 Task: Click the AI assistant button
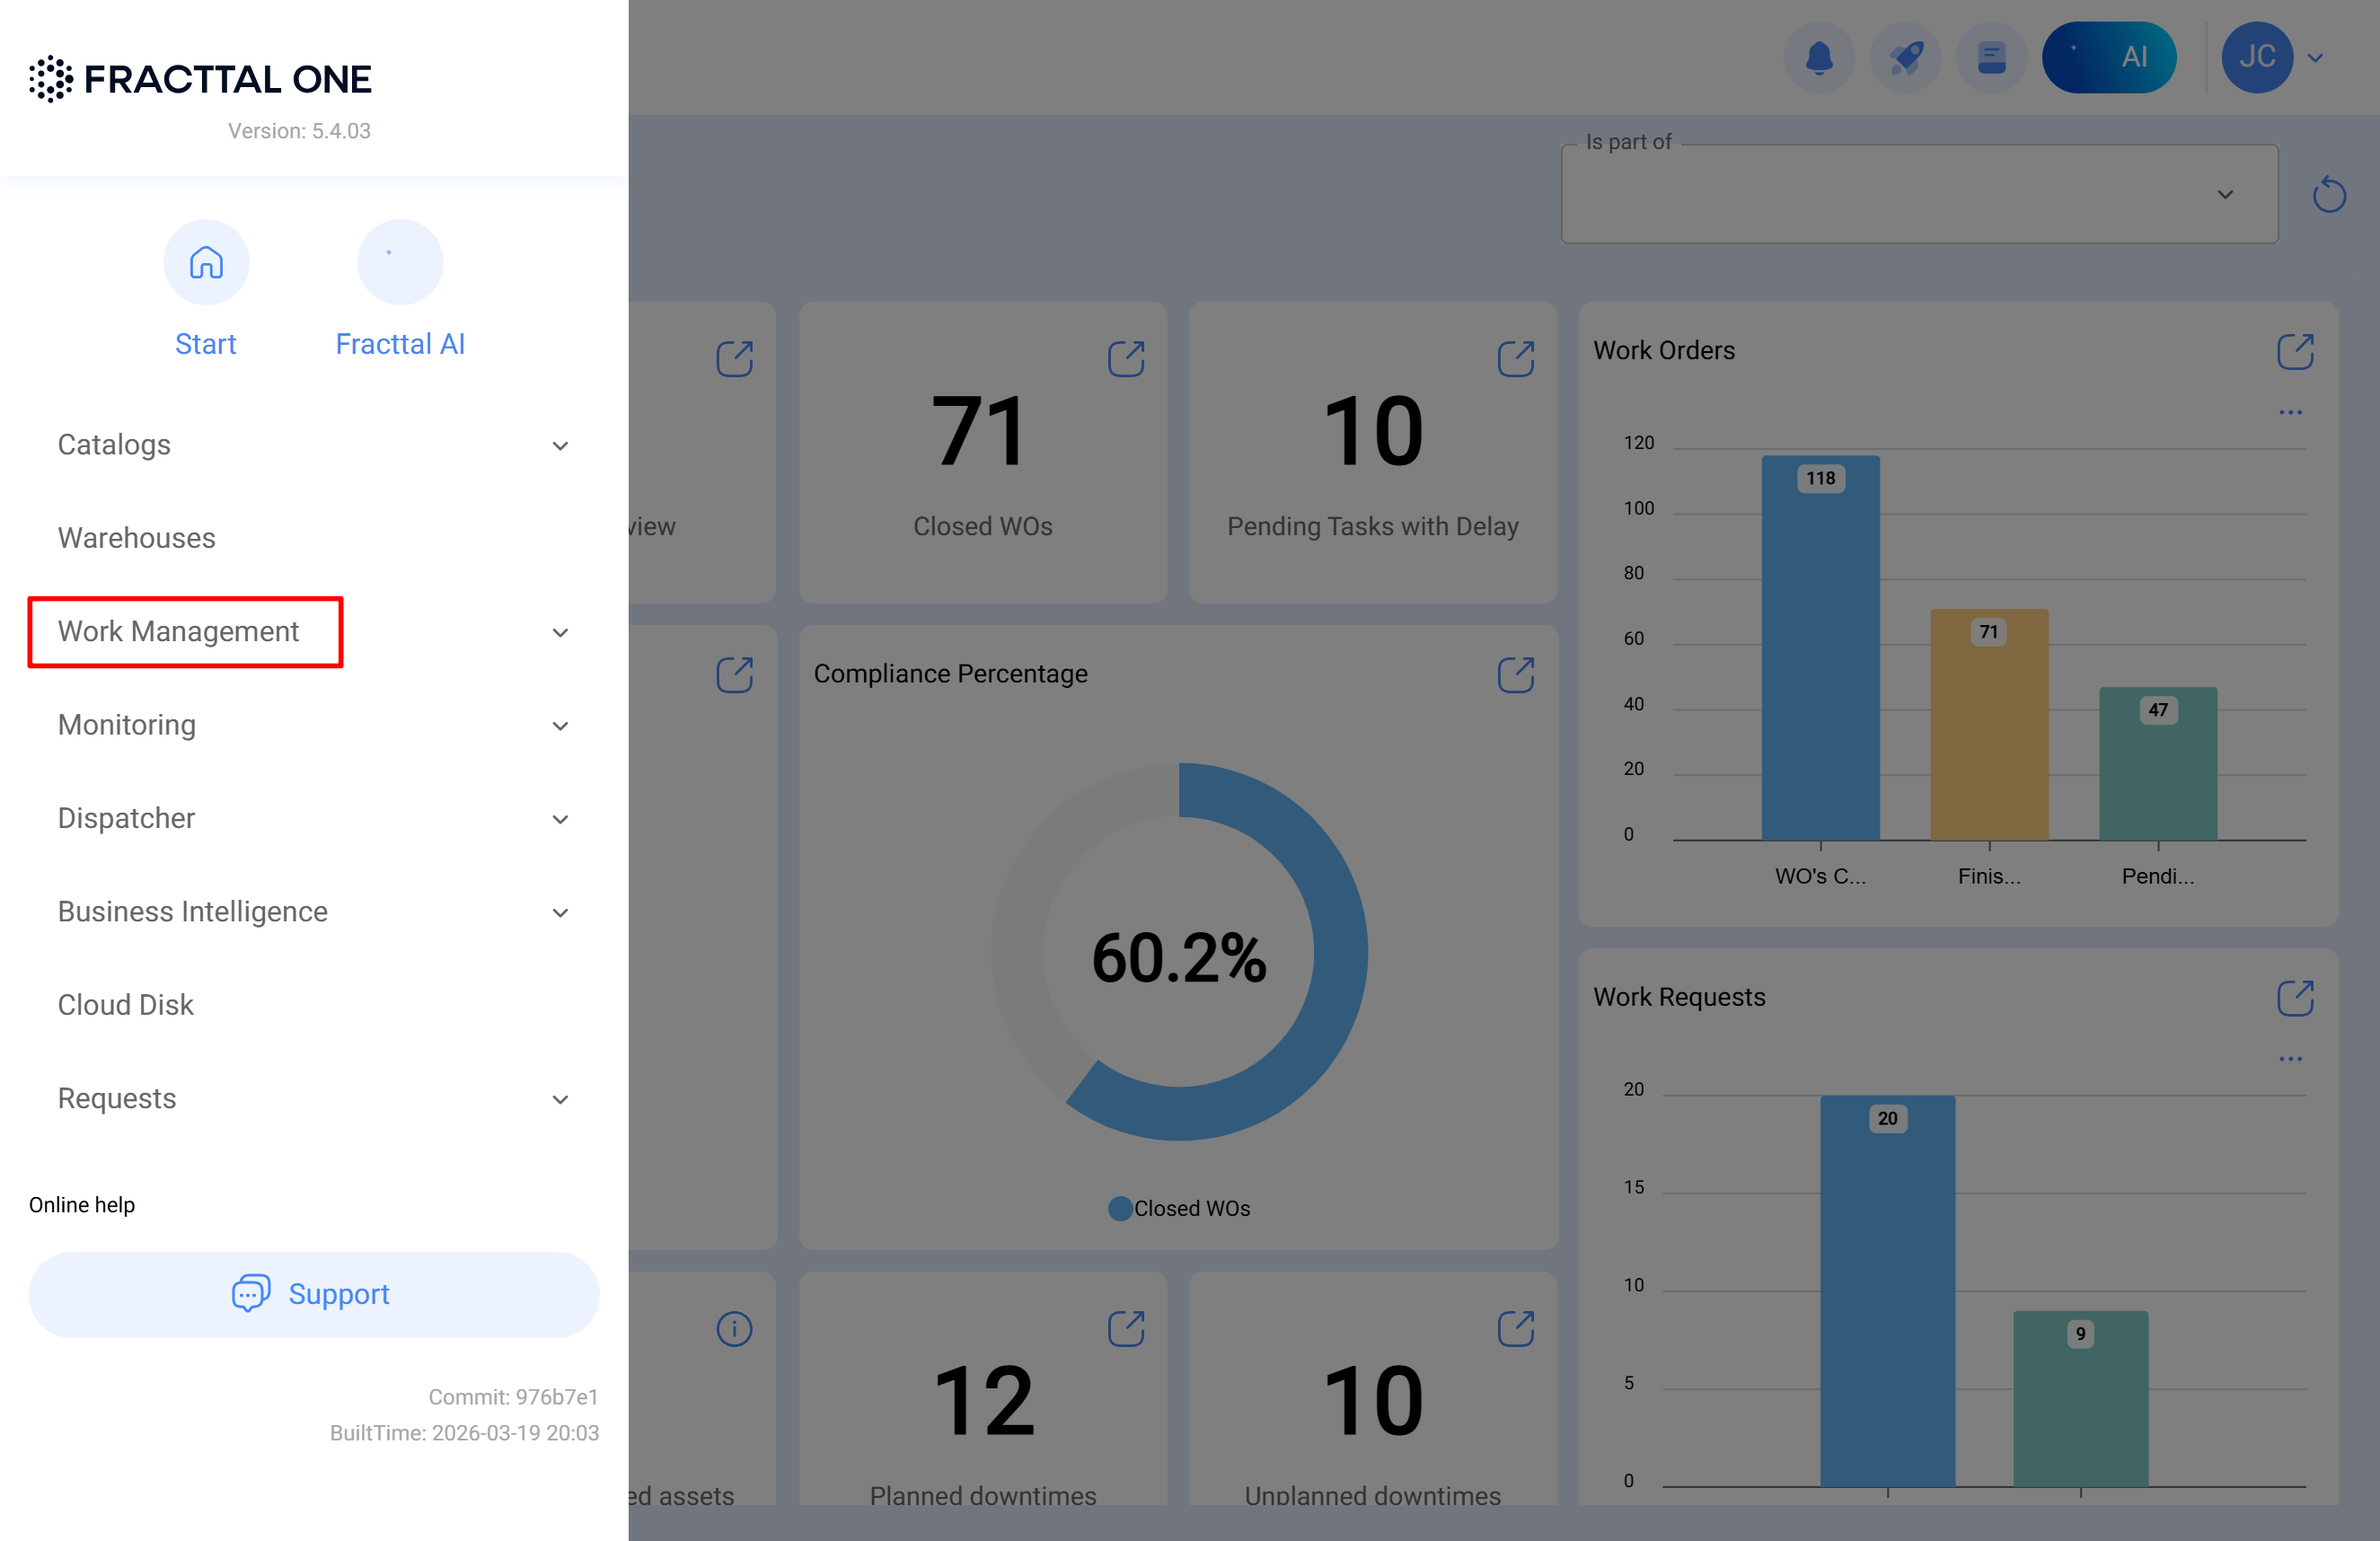coord(2108,57)
